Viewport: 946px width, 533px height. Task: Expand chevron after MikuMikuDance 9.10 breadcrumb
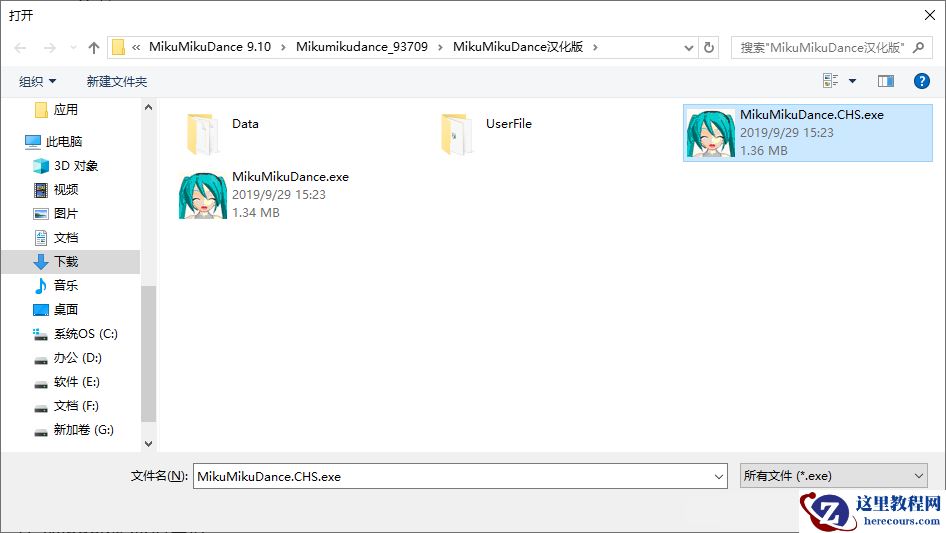[283, 48]
